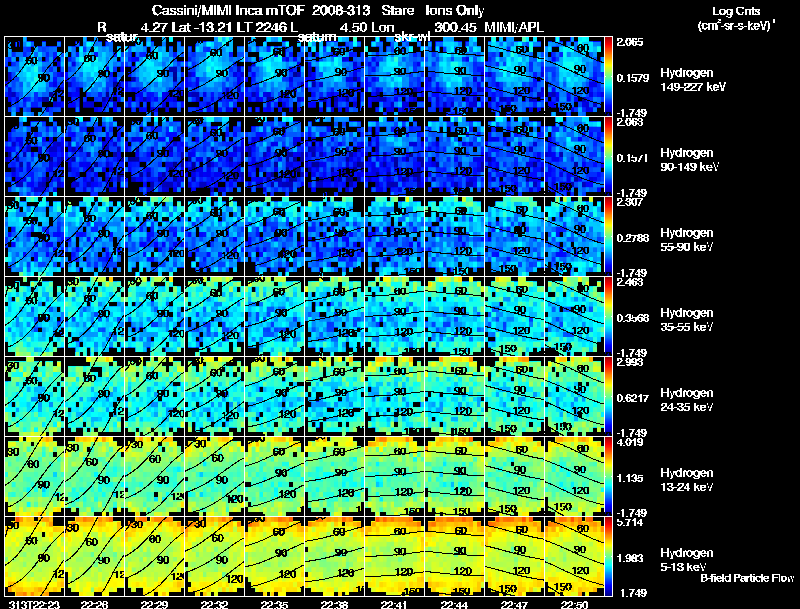Click the 'MIMI/APL' header label

514,27
